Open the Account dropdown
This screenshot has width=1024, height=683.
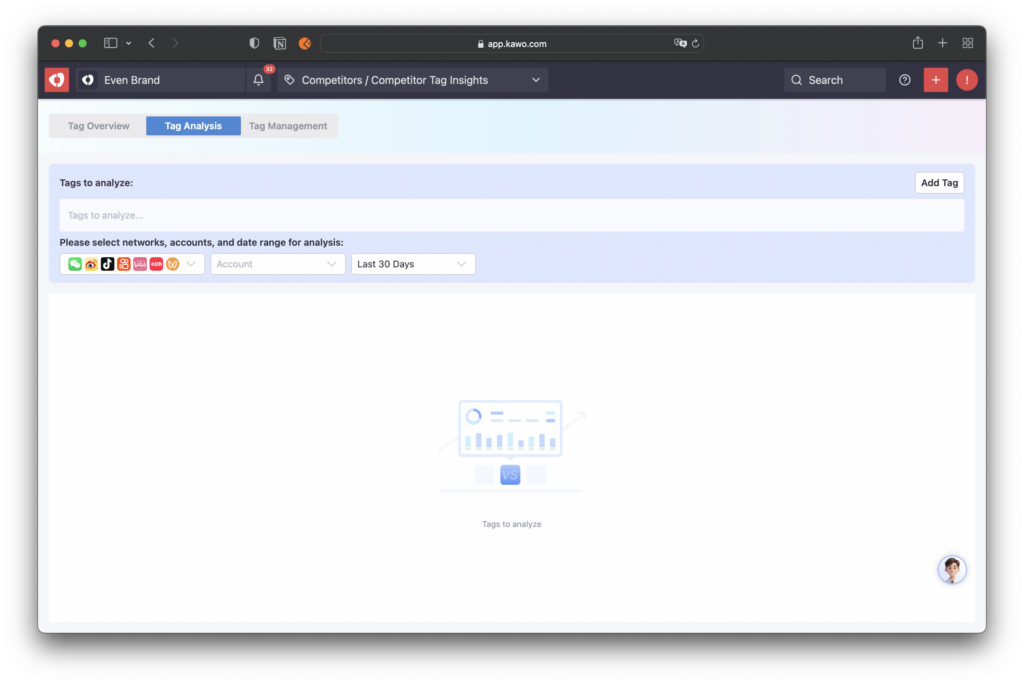point(277,264)
